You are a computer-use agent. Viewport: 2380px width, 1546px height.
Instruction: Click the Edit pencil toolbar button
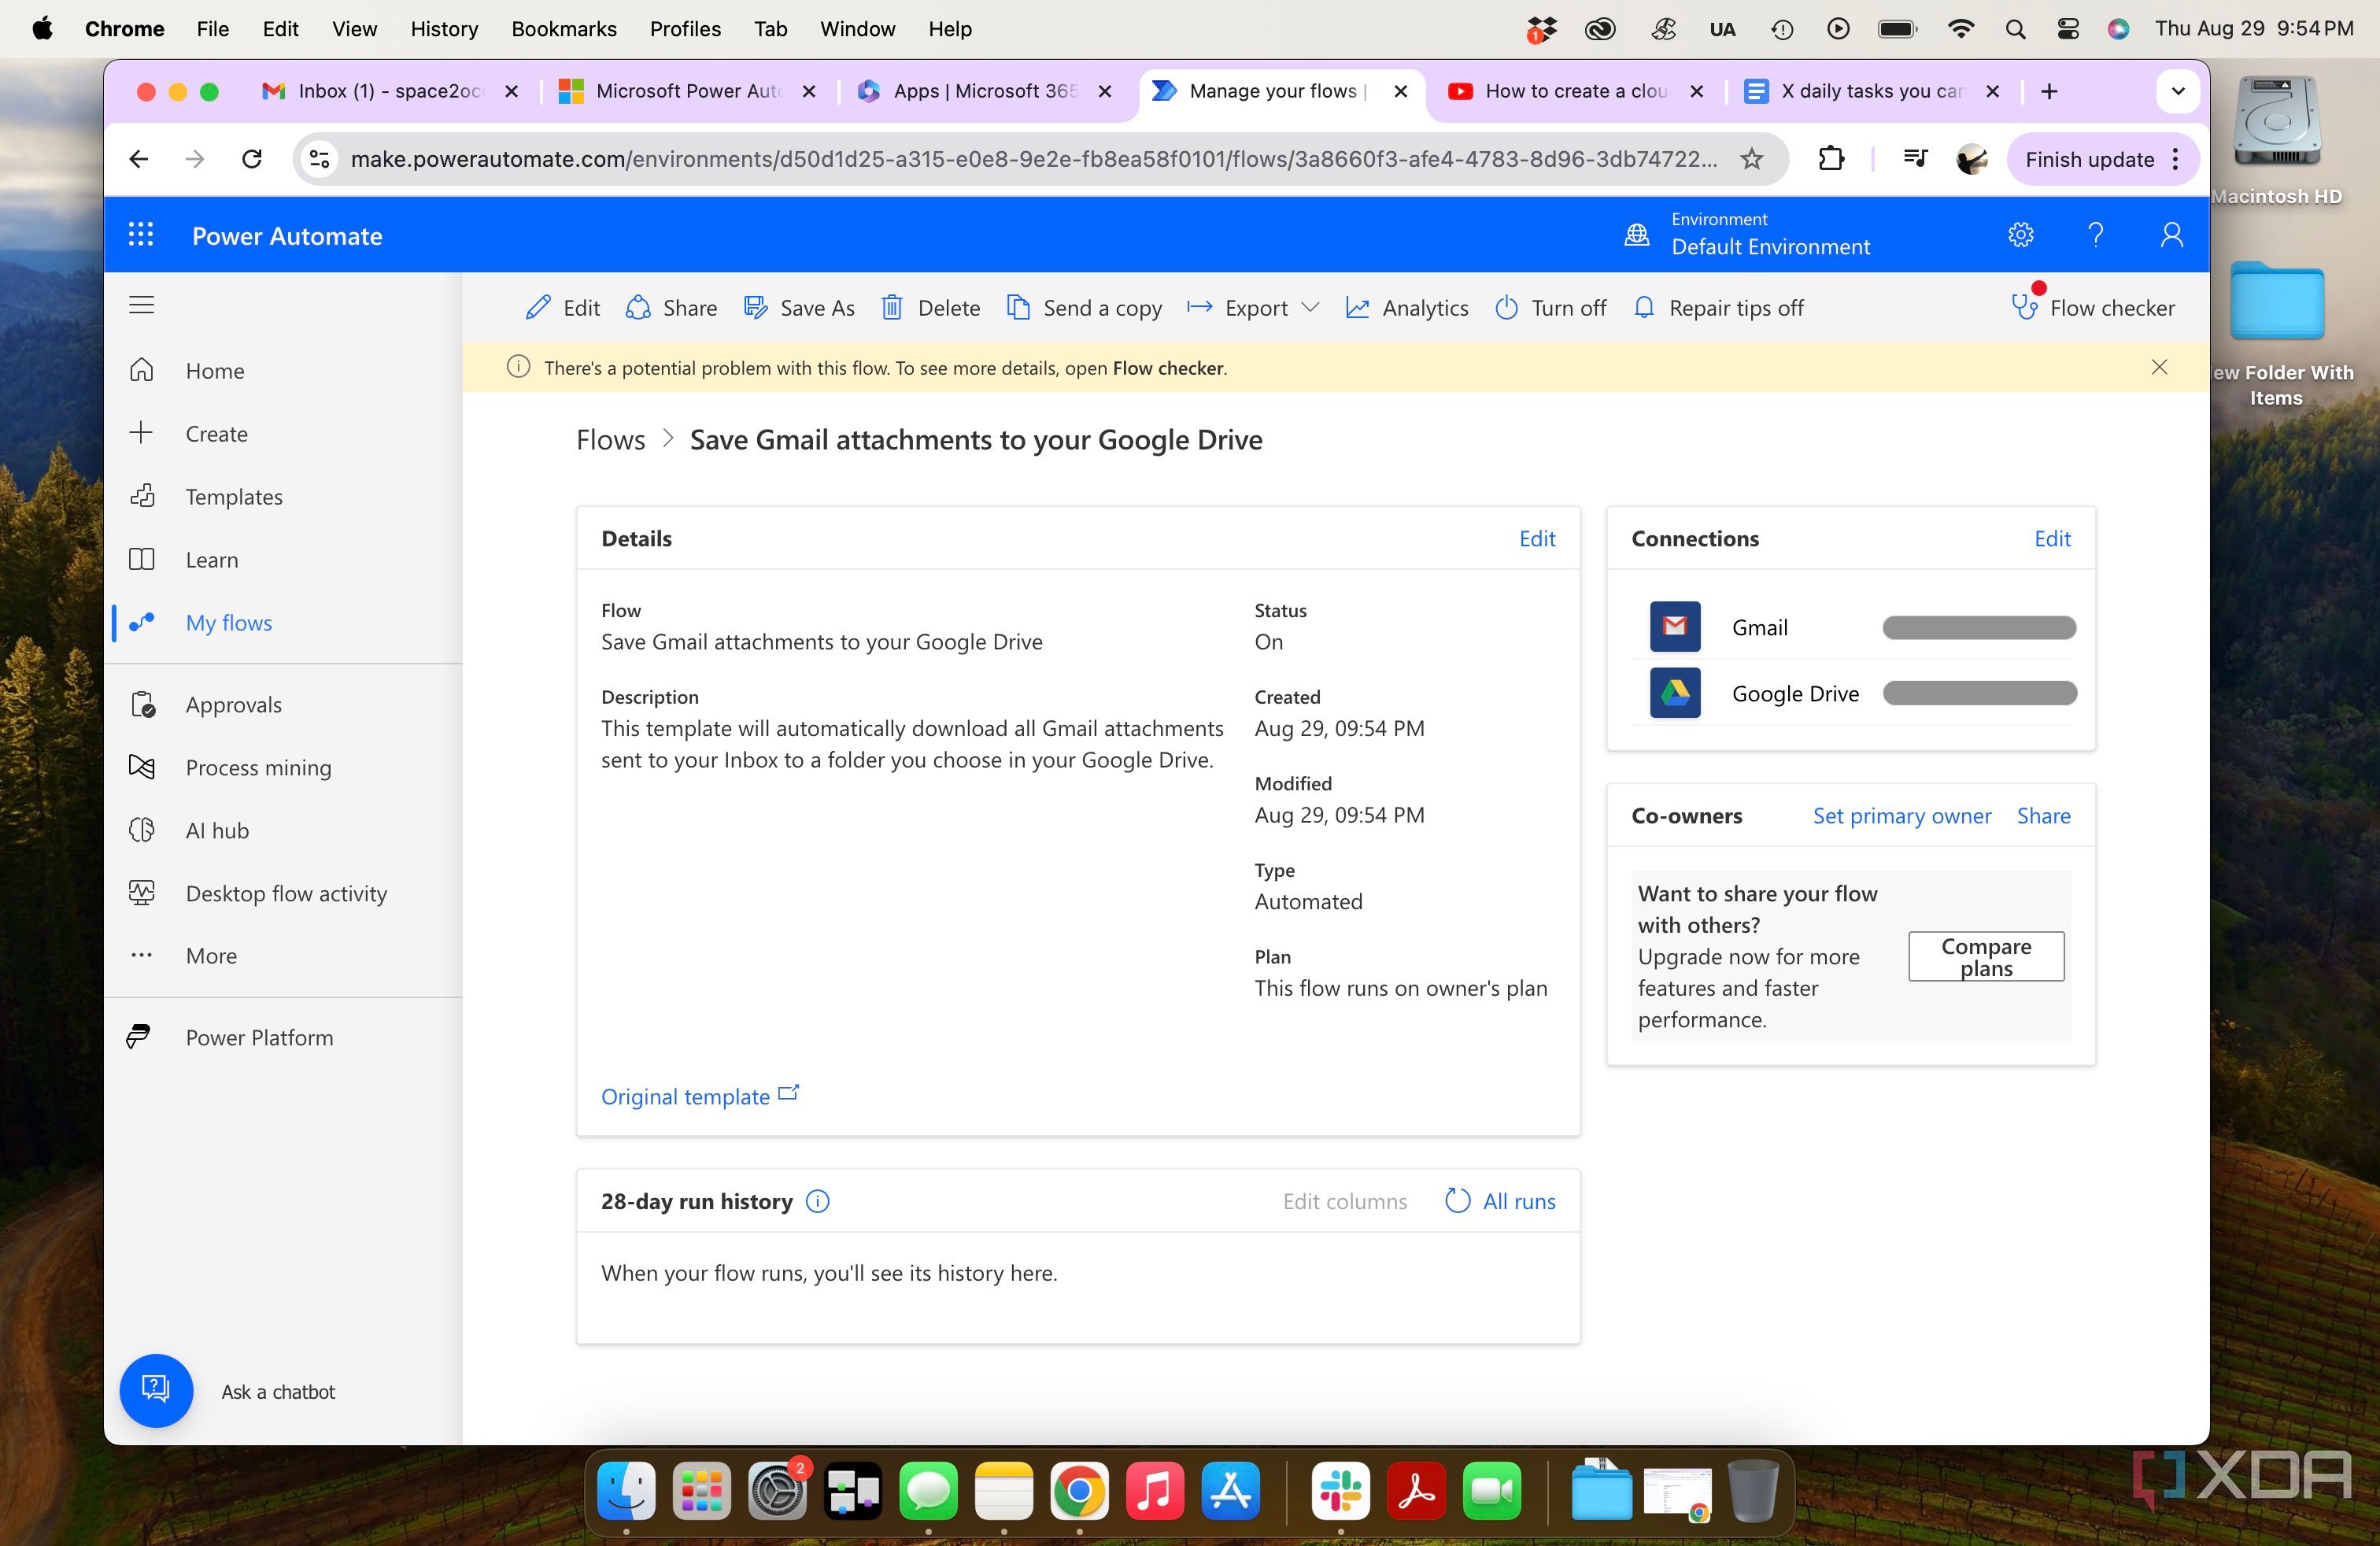[x=562, y=308]
